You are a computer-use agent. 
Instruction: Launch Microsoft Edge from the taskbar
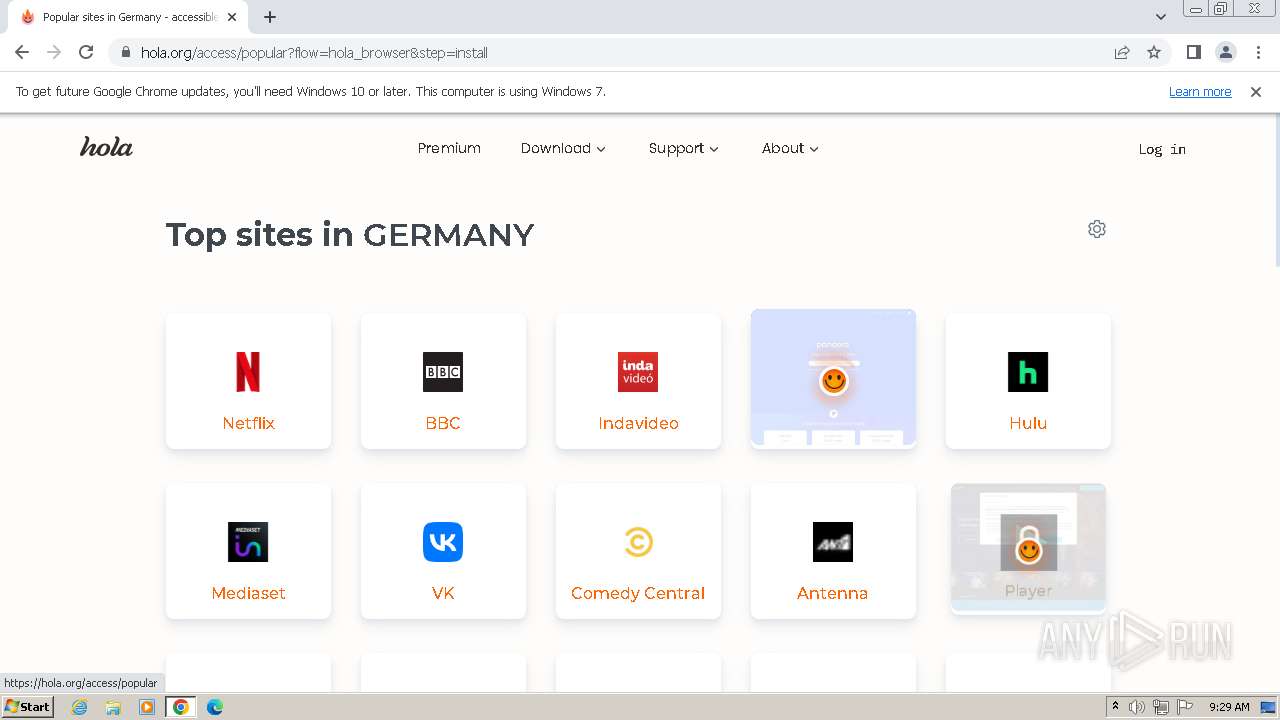pyautogui.click(x=215, y=707)
